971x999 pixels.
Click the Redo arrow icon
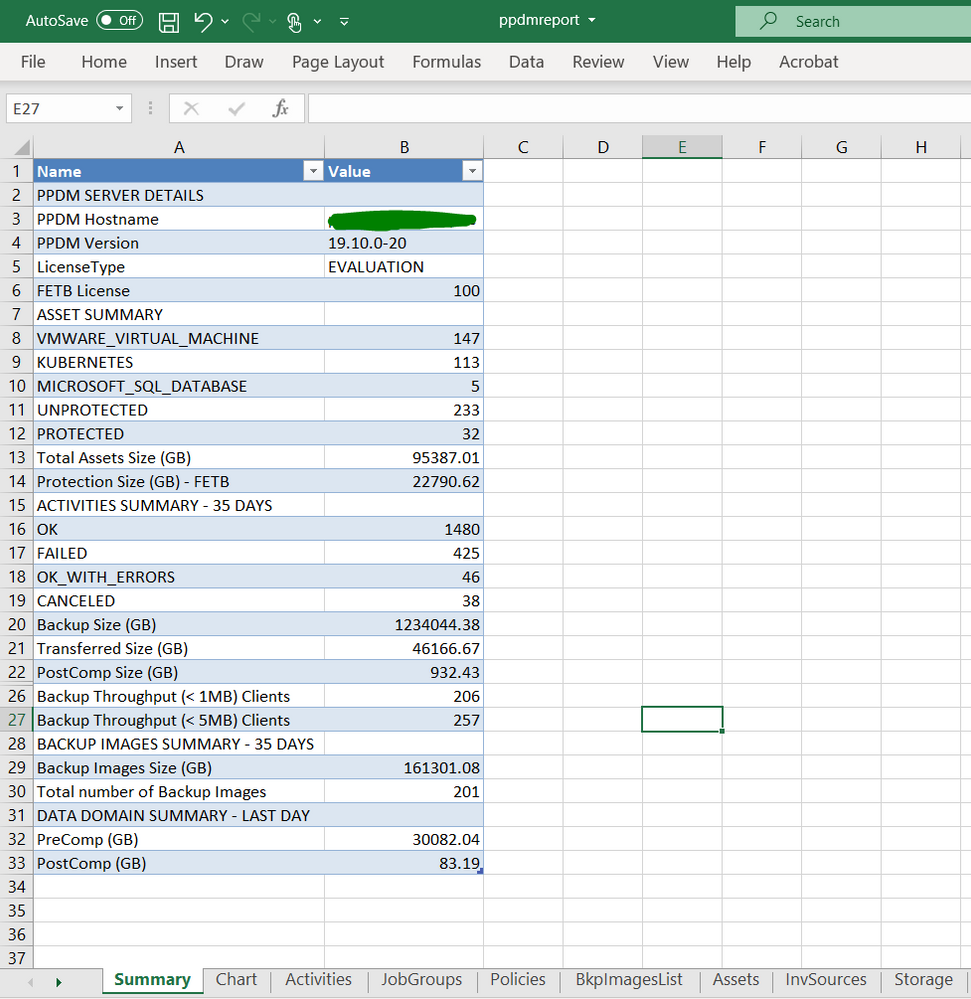251,22
